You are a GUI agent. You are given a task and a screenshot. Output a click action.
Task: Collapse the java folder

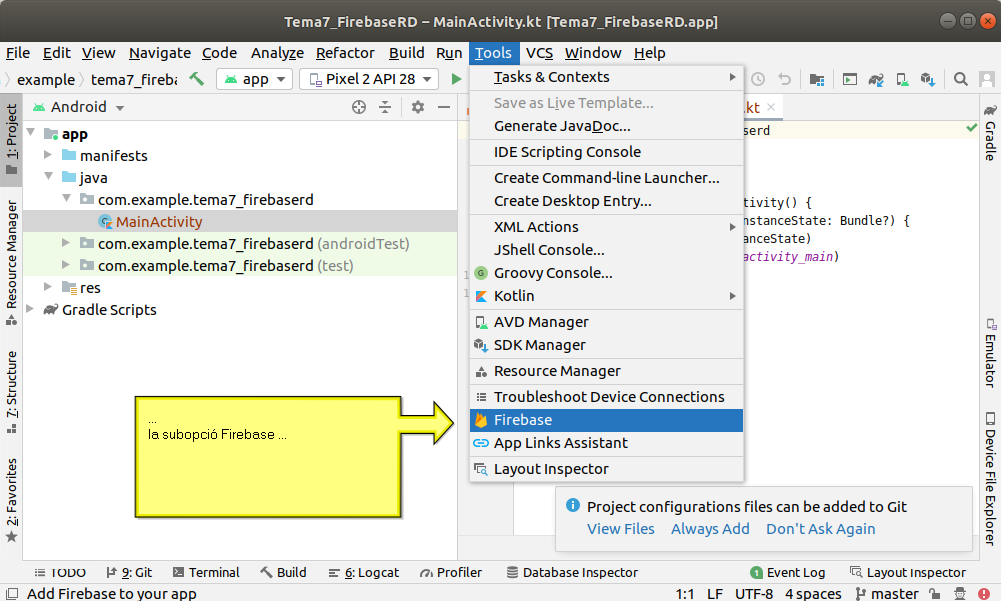click(x=48, y=176)
